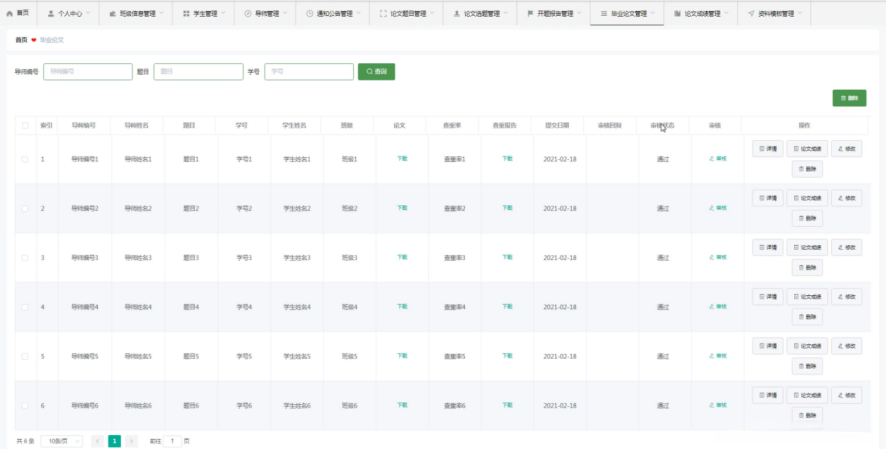Open 论文成绩 for row 1
This screenshot has width=886, height=451.
(x=807, y=149)
